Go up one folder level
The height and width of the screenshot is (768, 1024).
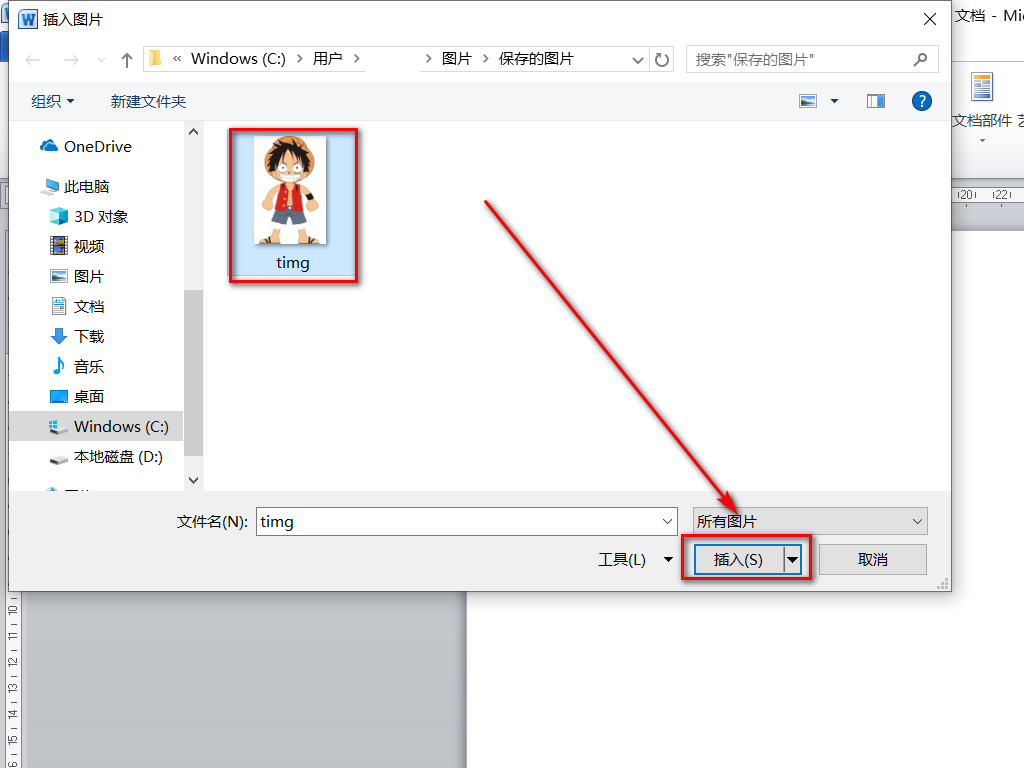point(127,60)
